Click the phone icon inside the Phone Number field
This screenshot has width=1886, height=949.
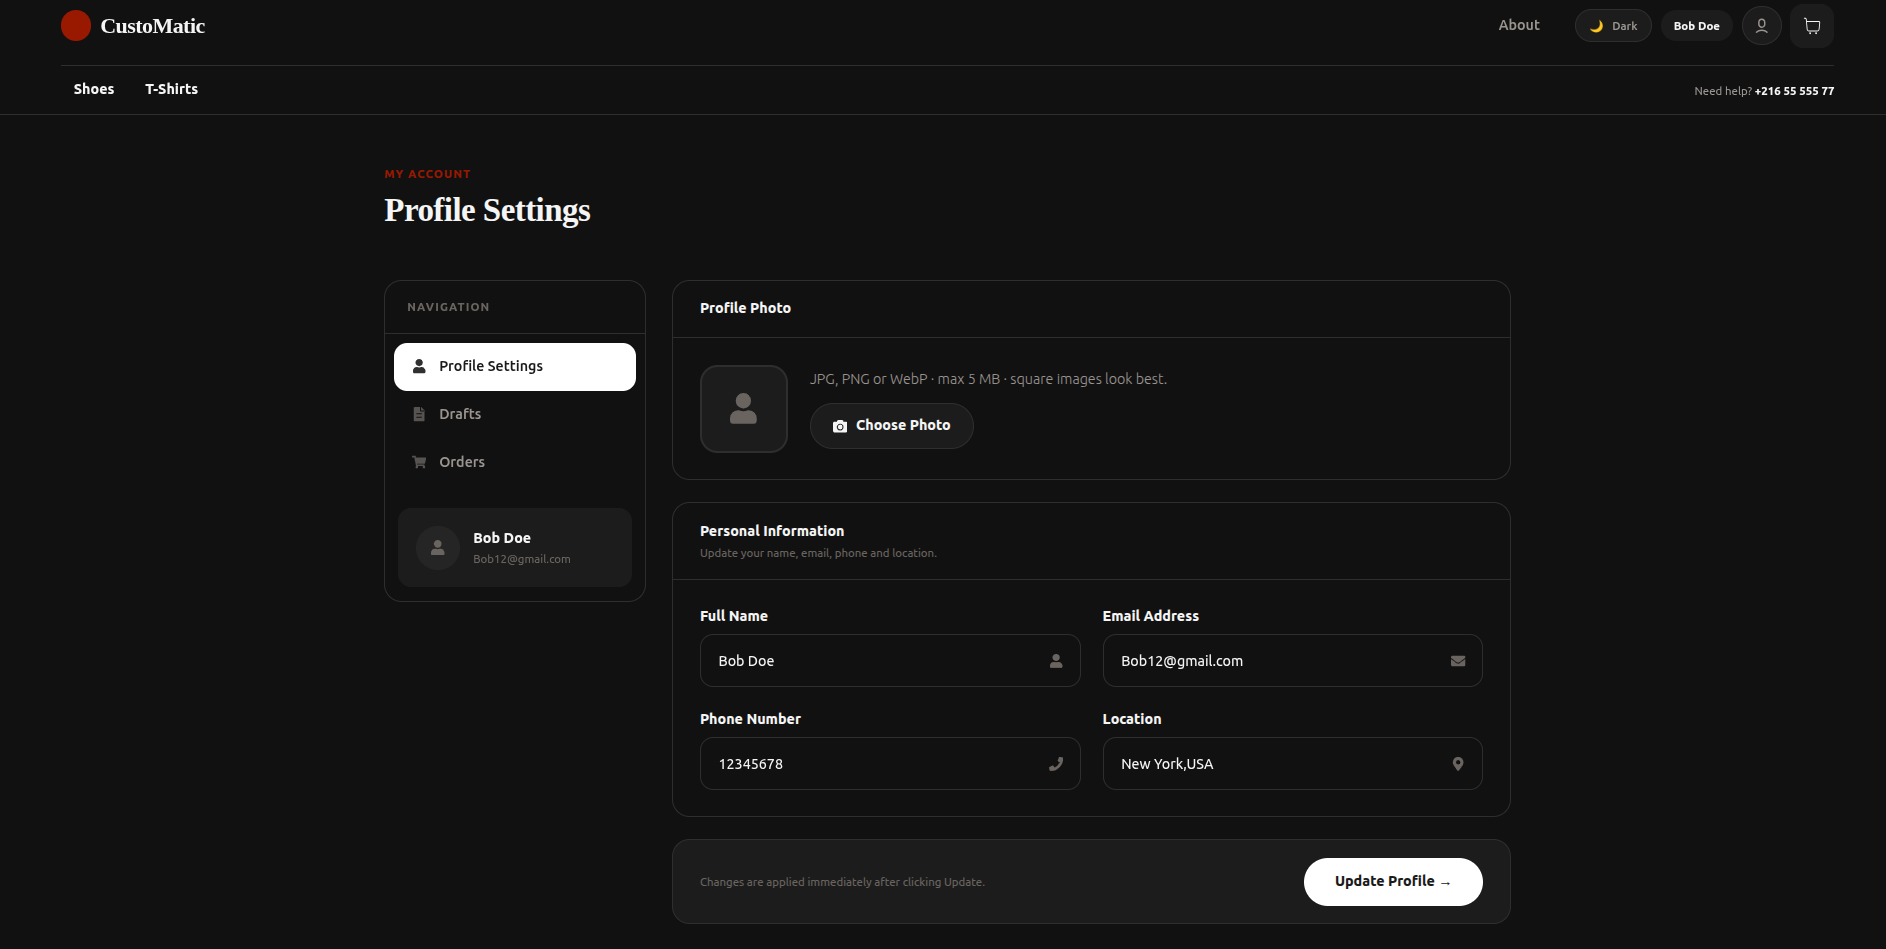1056,764
